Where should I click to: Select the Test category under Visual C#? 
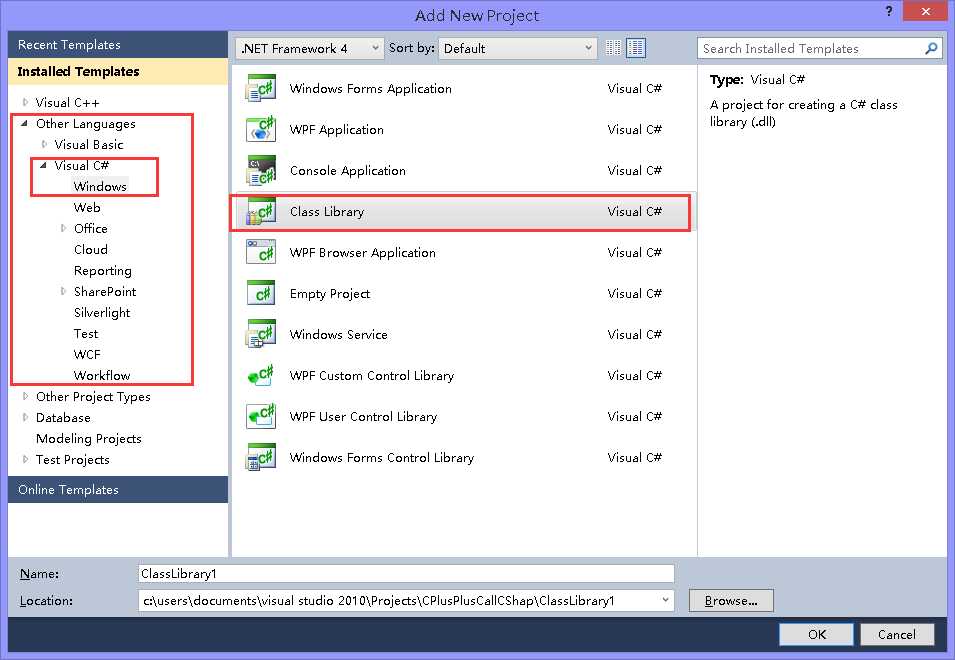(86, 334)
